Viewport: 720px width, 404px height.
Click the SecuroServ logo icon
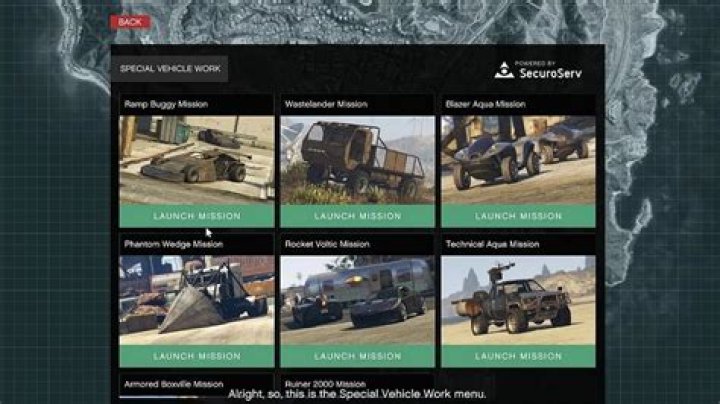(504, 70)
